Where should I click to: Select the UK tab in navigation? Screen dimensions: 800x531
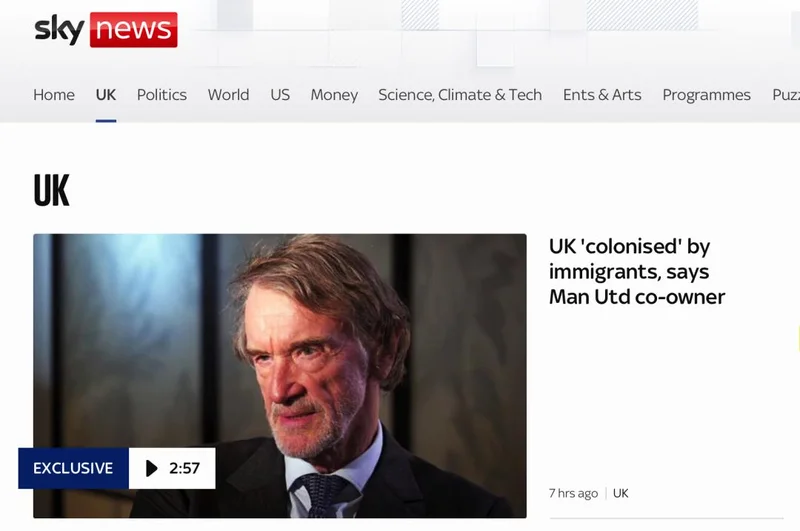106,95
